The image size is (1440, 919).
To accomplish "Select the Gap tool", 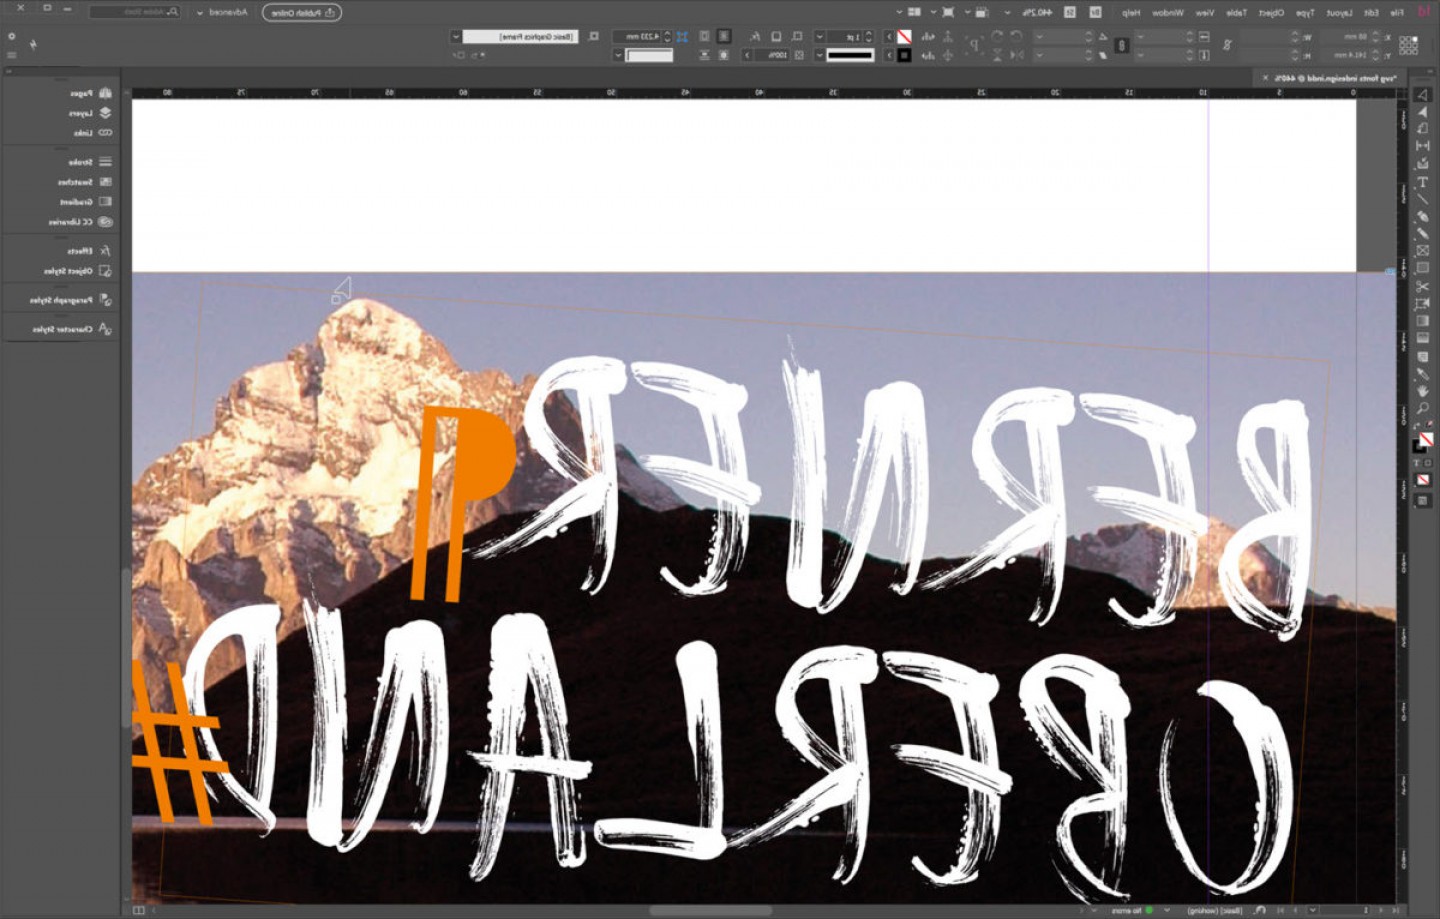I will point(1422,146).
